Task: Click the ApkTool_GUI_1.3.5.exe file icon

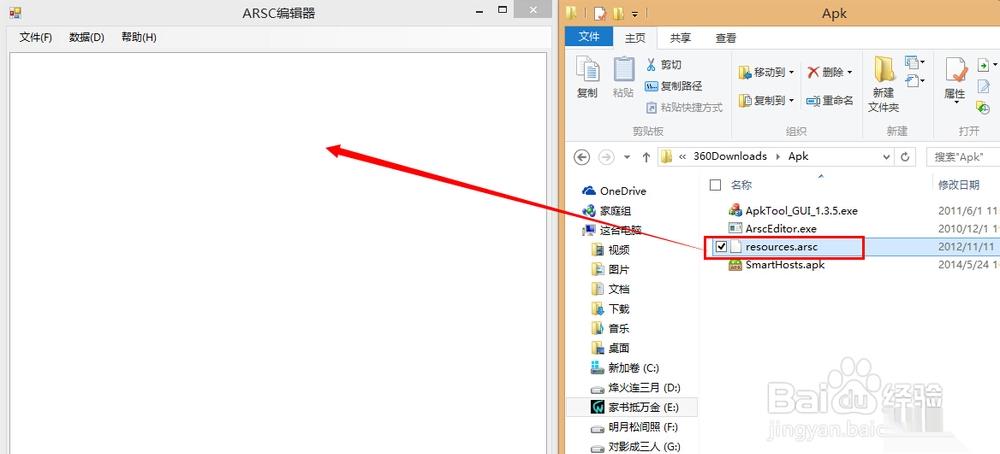Action: pos(735,210)
